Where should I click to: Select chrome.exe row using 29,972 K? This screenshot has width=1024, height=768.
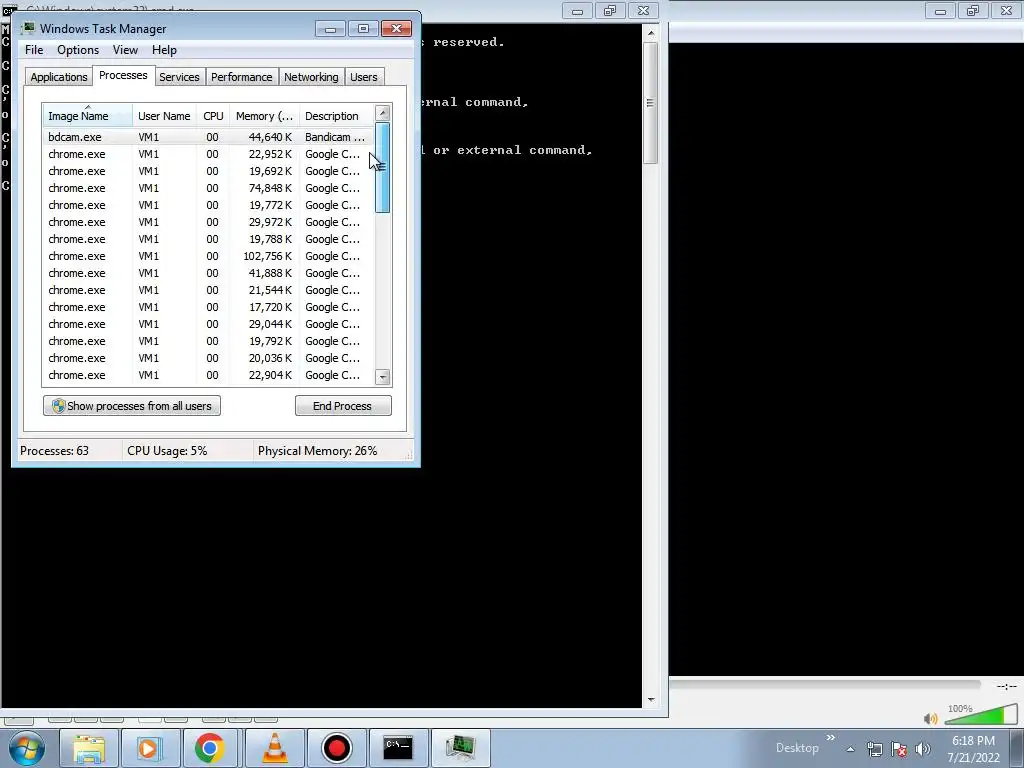coord(208,222)
